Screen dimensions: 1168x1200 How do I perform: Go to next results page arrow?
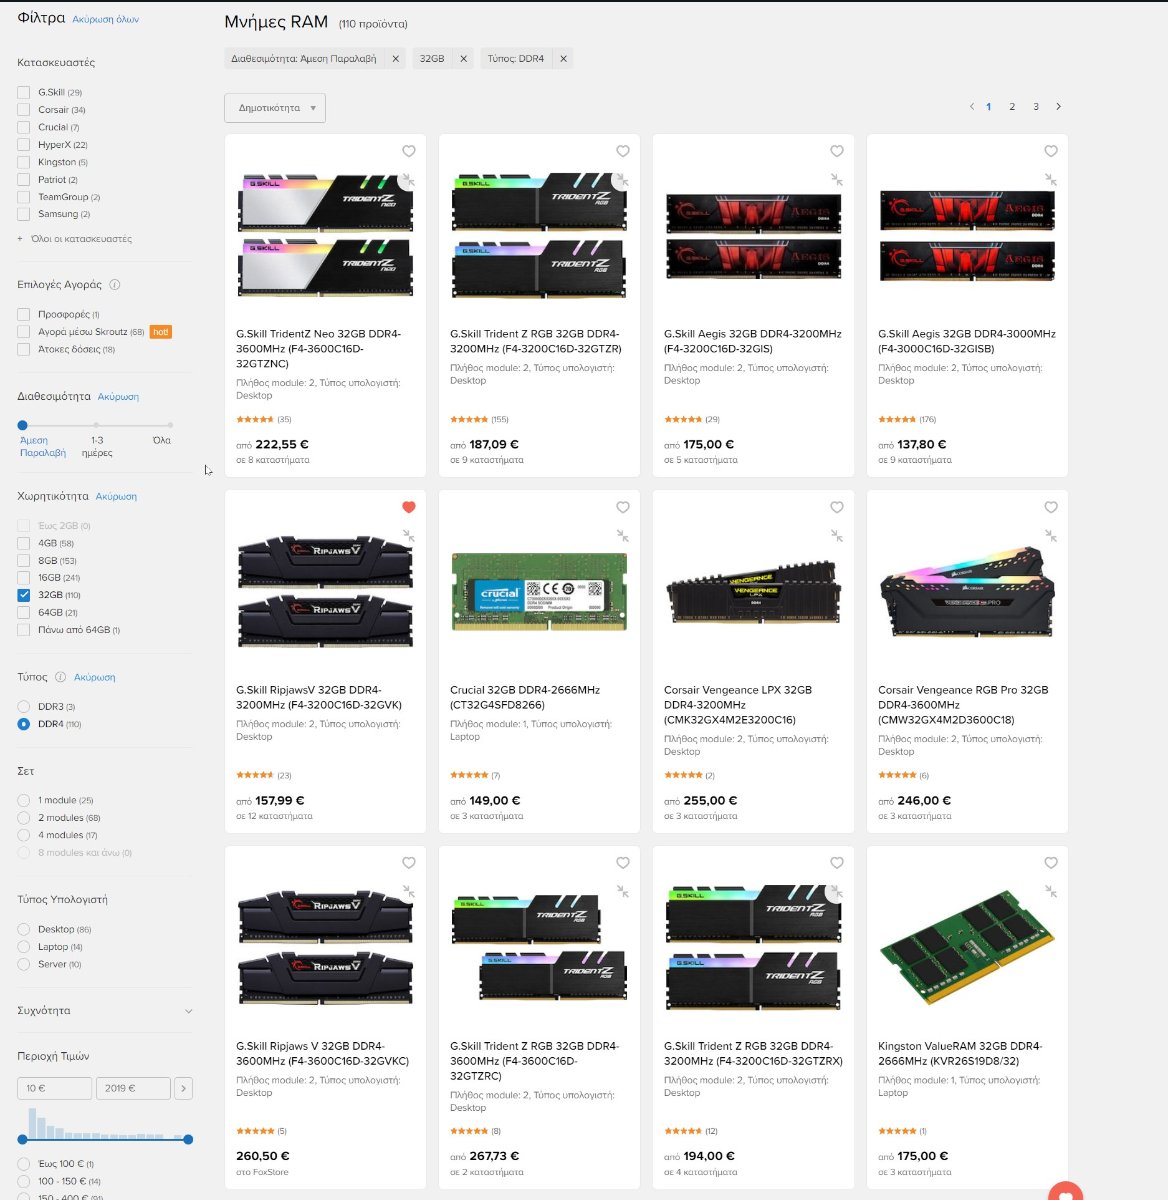pyautogui.click(x=1059, y=106)
